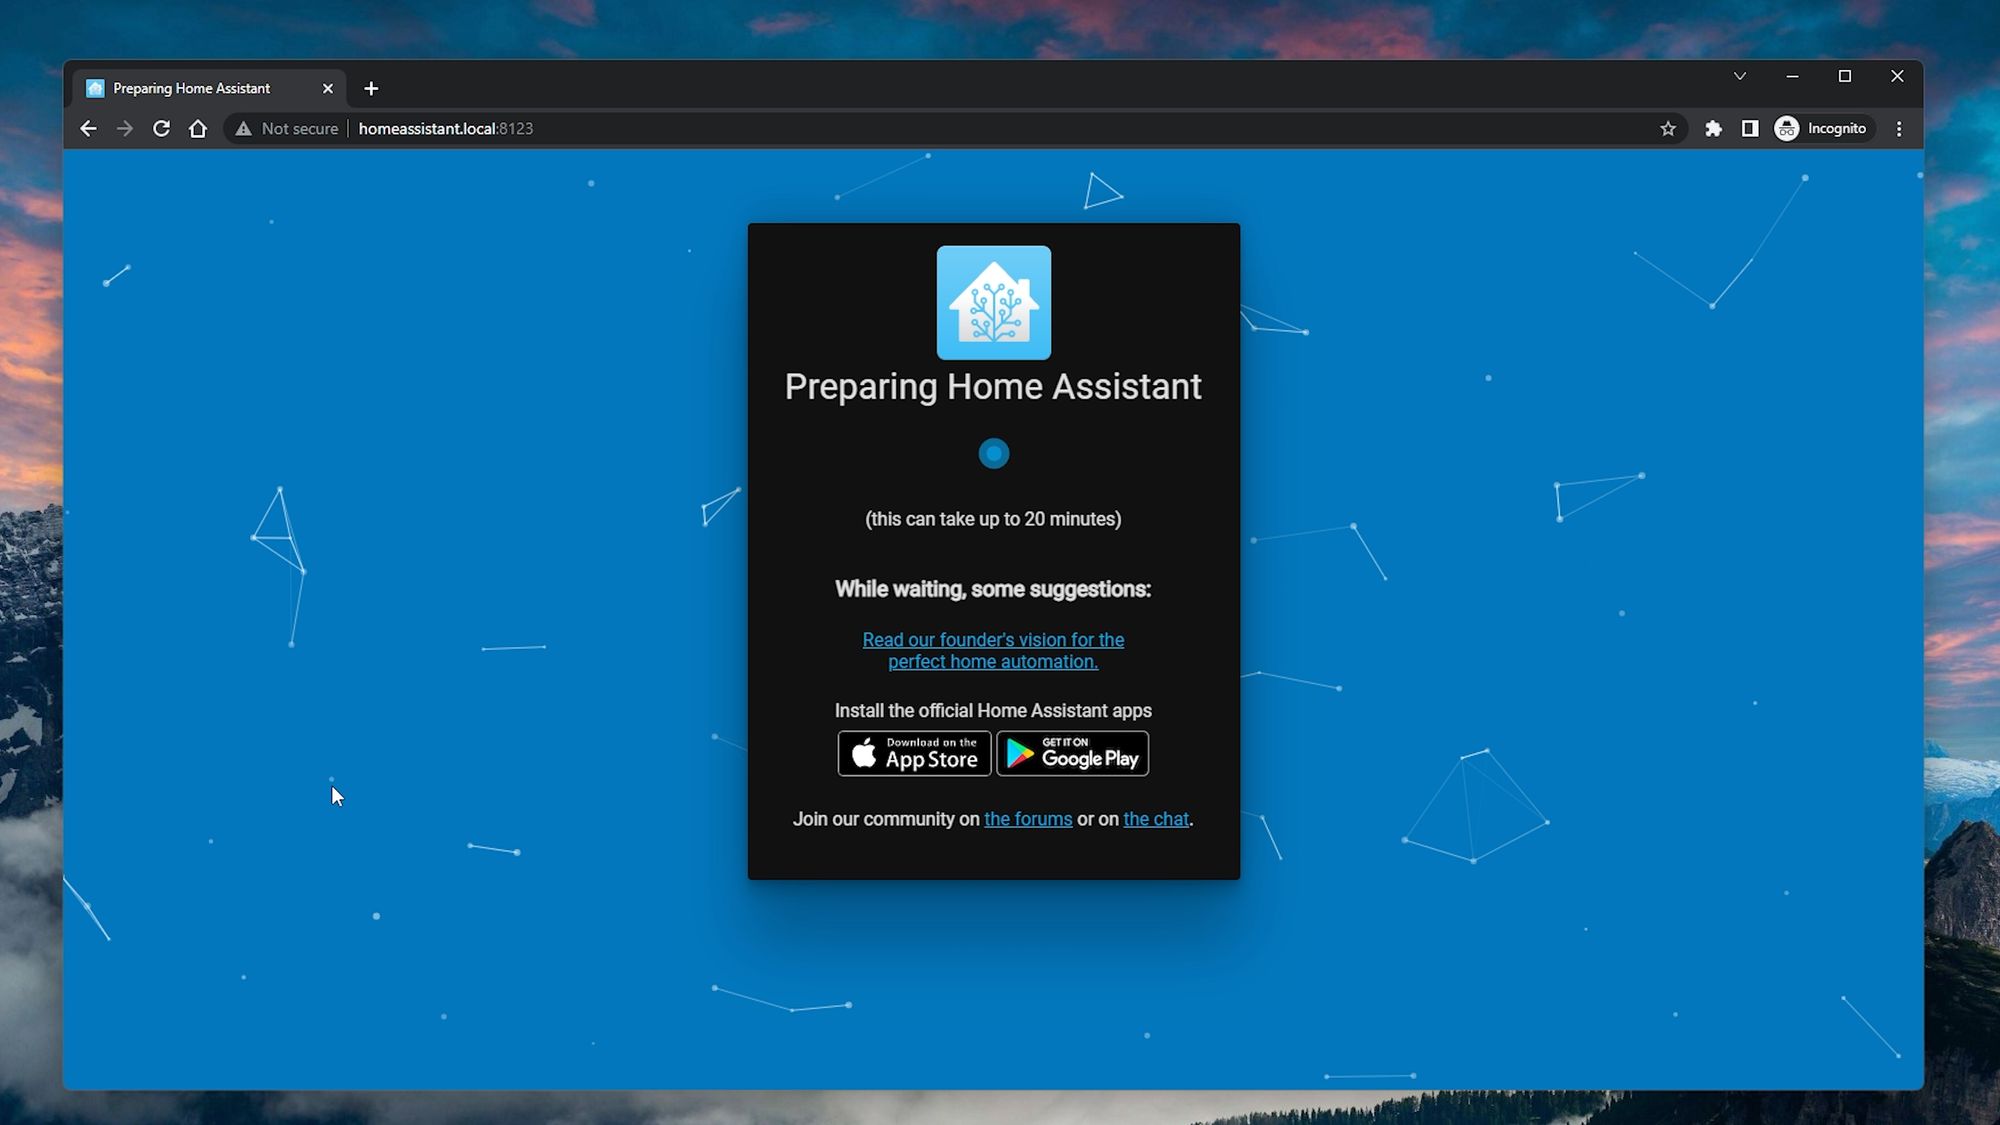Click the home/homepage navigation icon
2000x1125 pixels.
tap(198, 128)
